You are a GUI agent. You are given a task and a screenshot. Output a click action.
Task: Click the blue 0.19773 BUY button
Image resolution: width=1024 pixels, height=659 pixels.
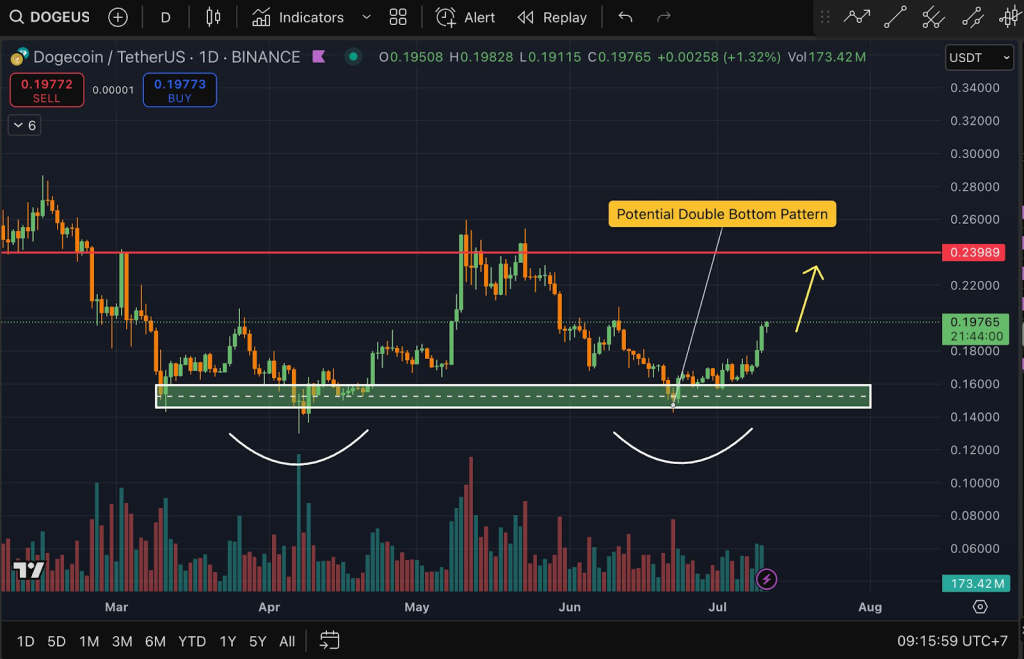point(180,90)
